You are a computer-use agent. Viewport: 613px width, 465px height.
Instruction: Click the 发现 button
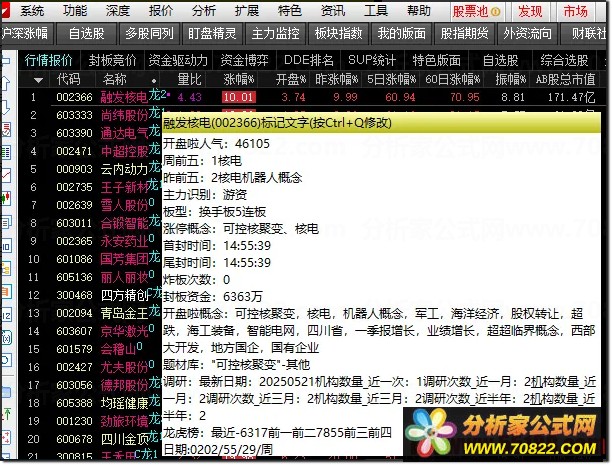click(x=530, y=11)
